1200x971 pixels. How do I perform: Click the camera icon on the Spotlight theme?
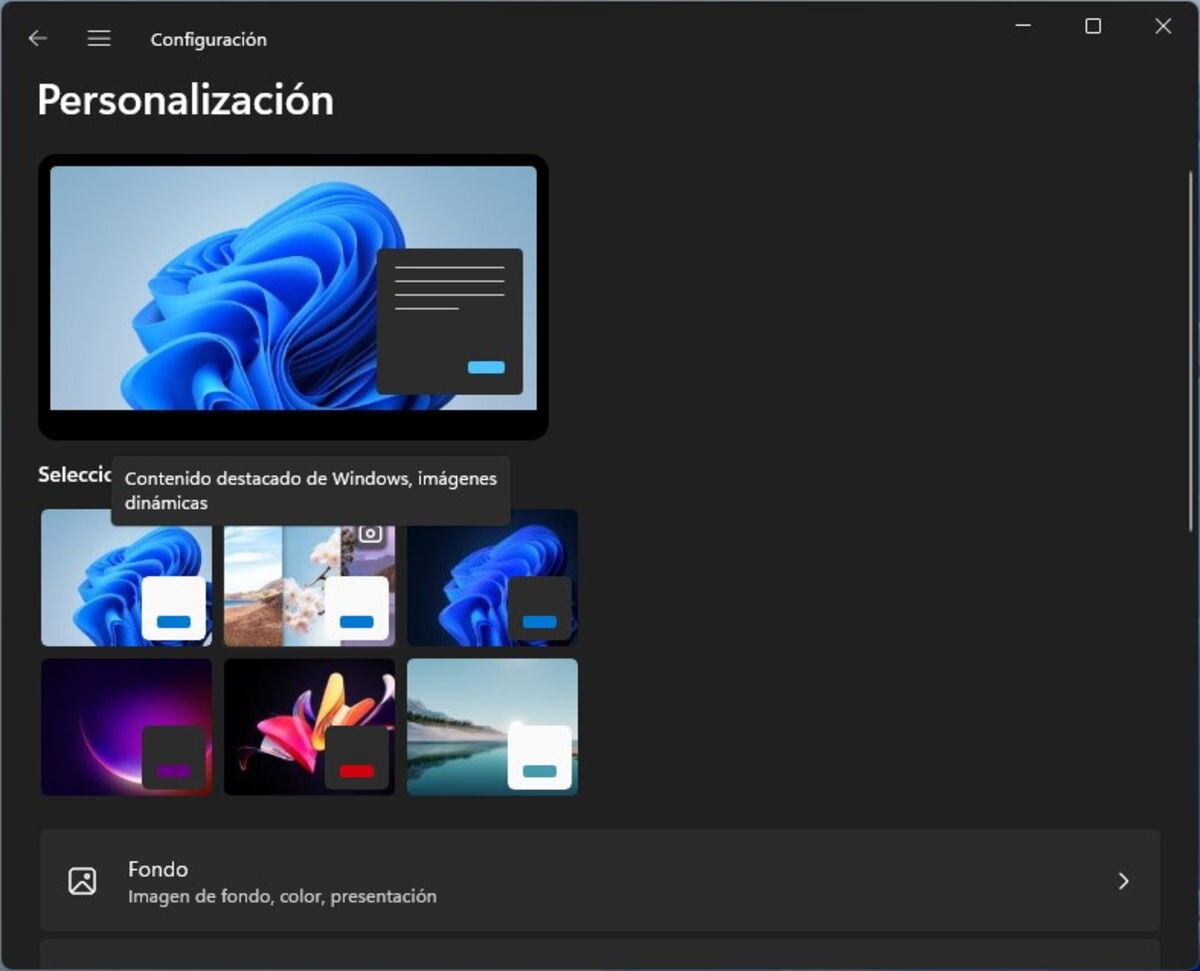[x=371, y=534]
